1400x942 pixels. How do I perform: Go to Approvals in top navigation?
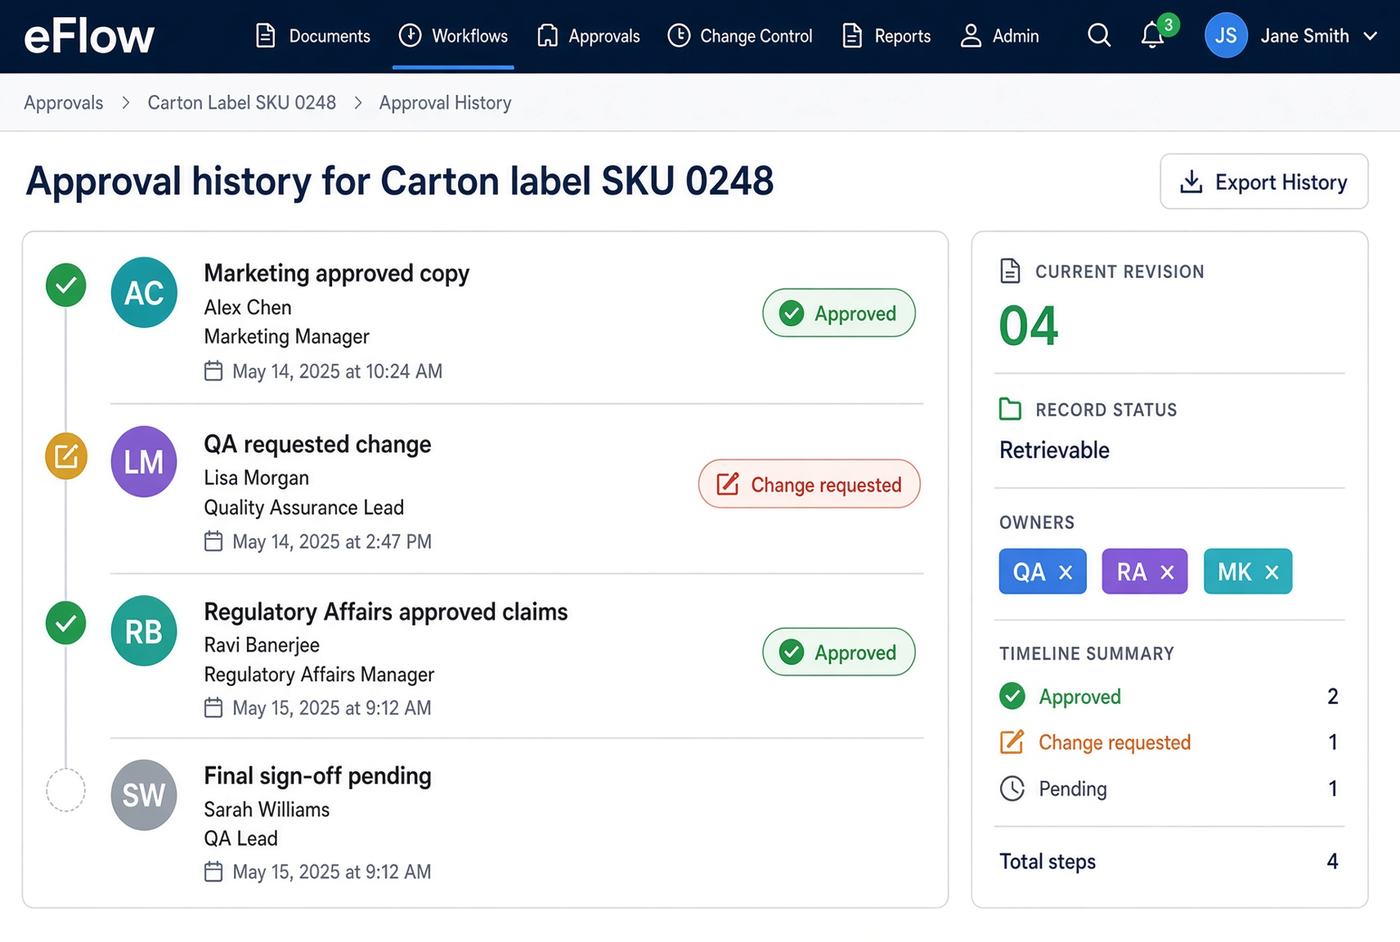pos(589,36)
